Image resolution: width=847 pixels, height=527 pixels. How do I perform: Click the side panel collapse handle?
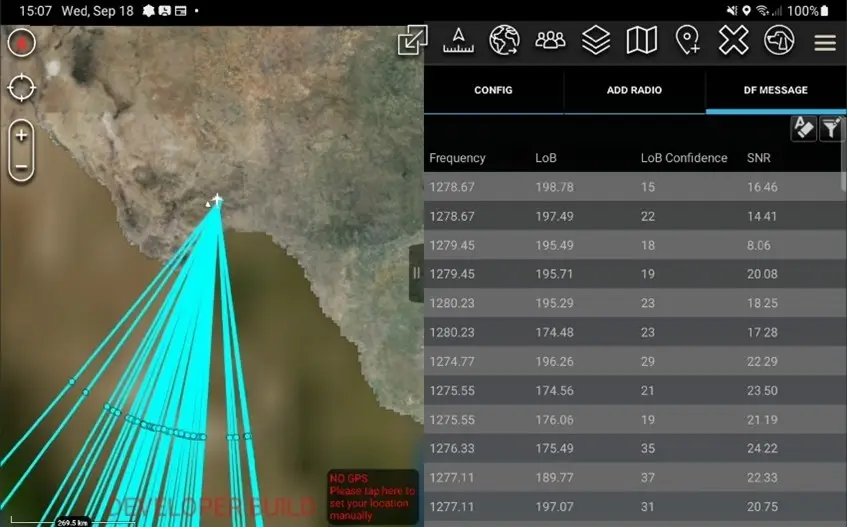coord(416,273)
